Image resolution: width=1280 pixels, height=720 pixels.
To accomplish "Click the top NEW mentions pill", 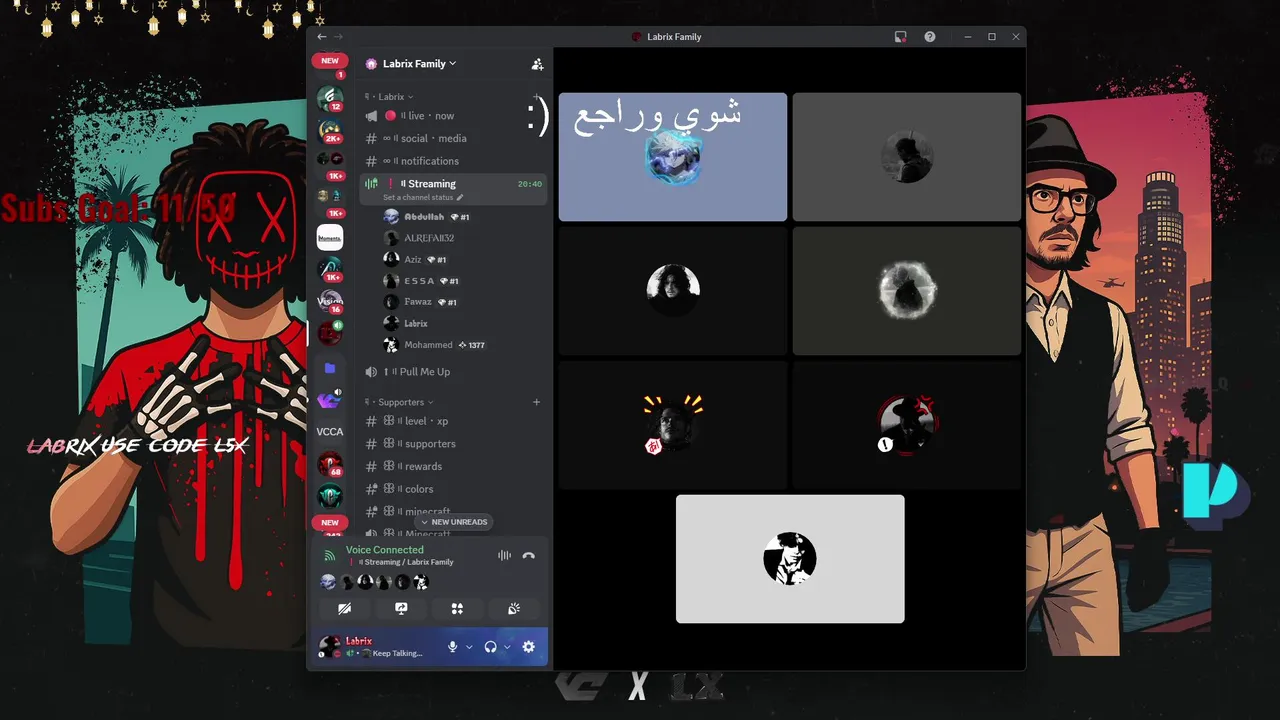I will point(330,61).
